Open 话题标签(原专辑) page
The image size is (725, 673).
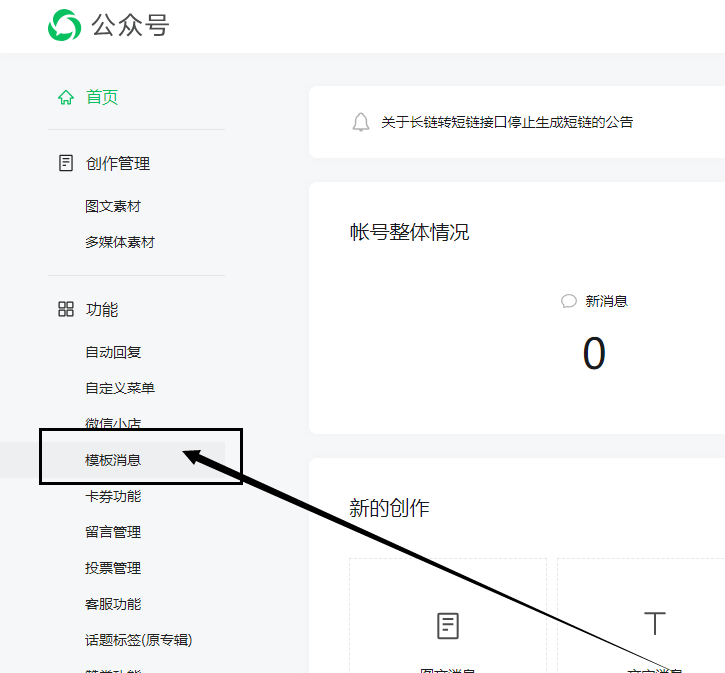coord(138,640)
